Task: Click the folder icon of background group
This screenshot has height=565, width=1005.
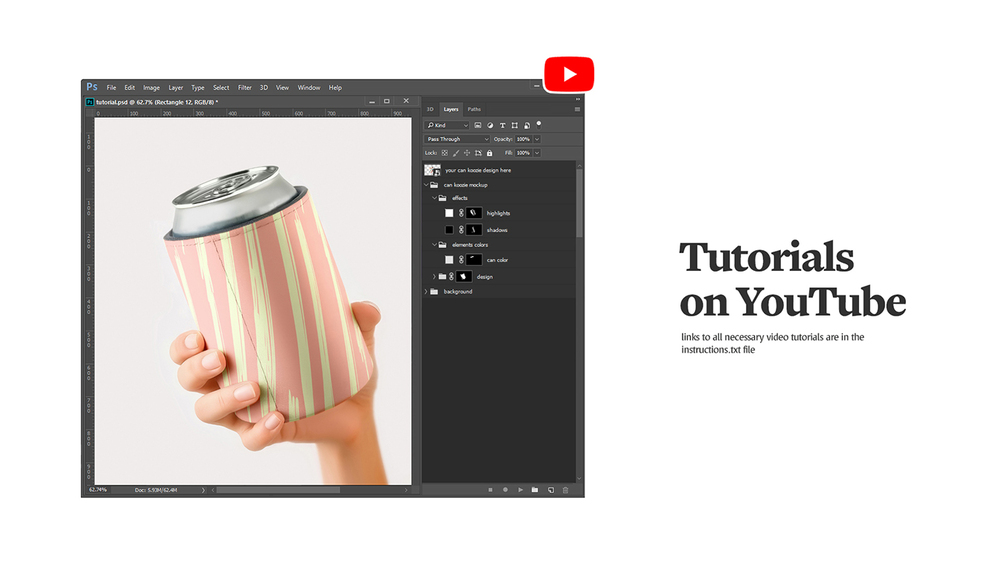Action: 435,291
